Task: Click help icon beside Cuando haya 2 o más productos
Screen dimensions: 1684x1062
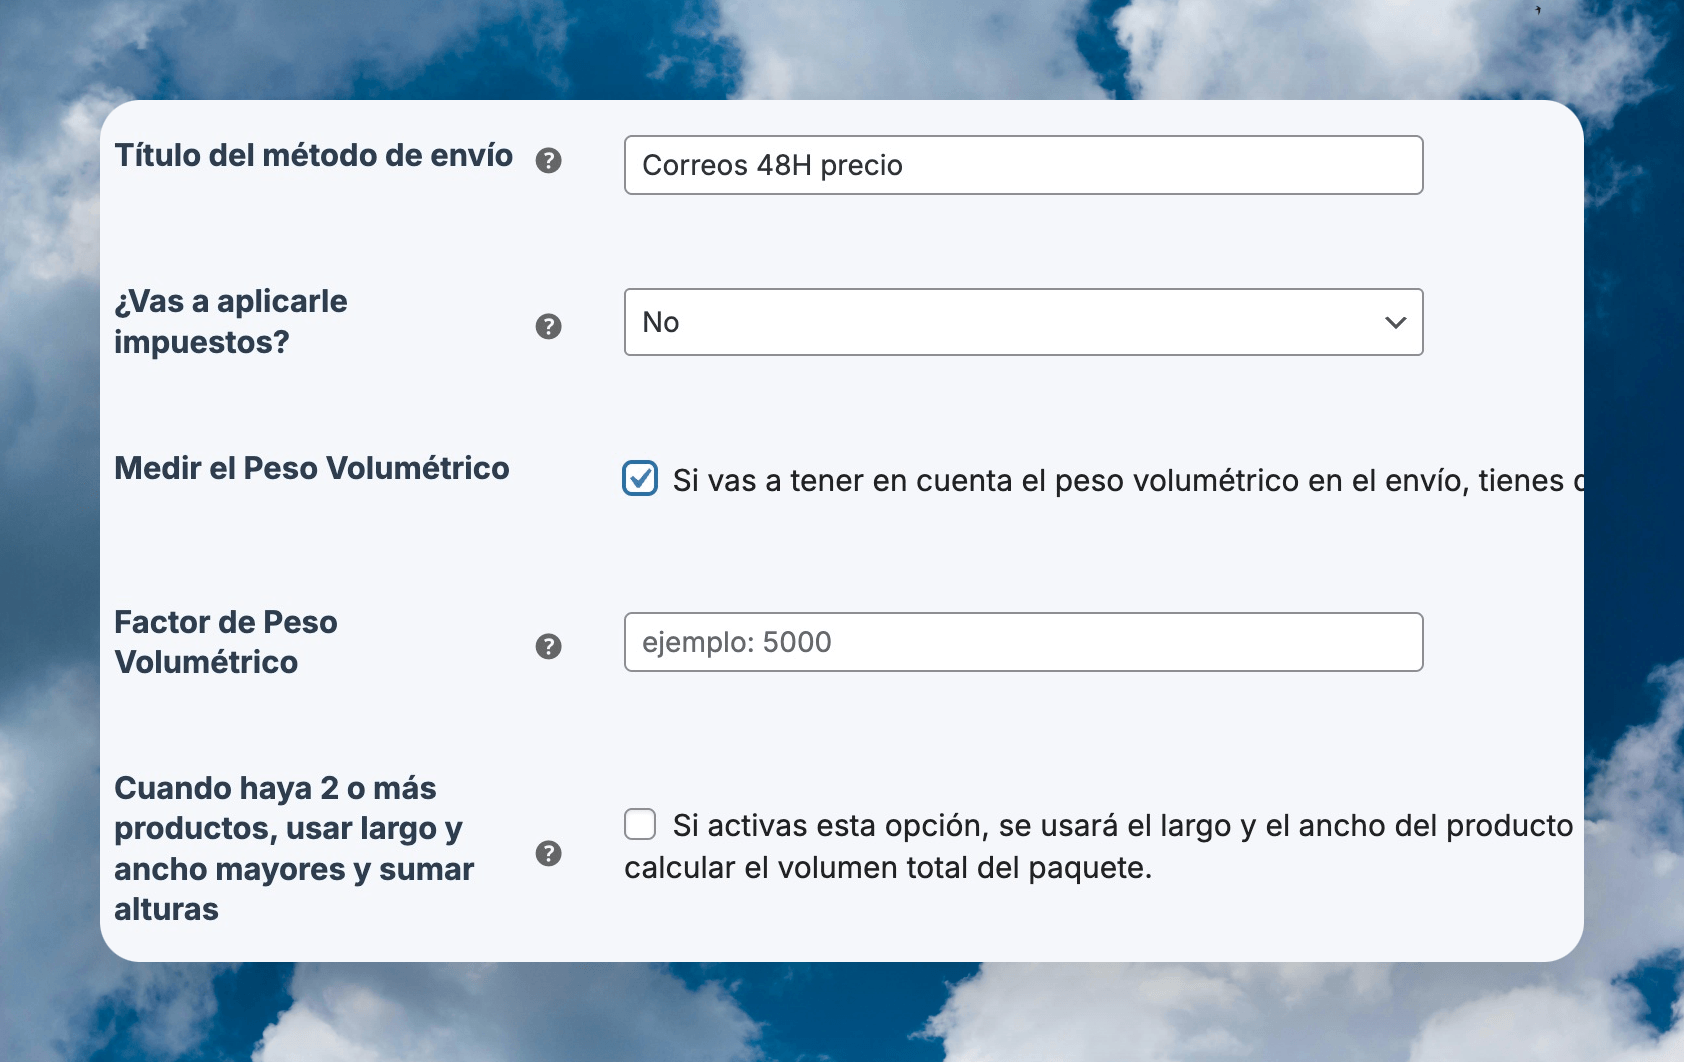Action: pyautogui.click(x=548, y=853)
